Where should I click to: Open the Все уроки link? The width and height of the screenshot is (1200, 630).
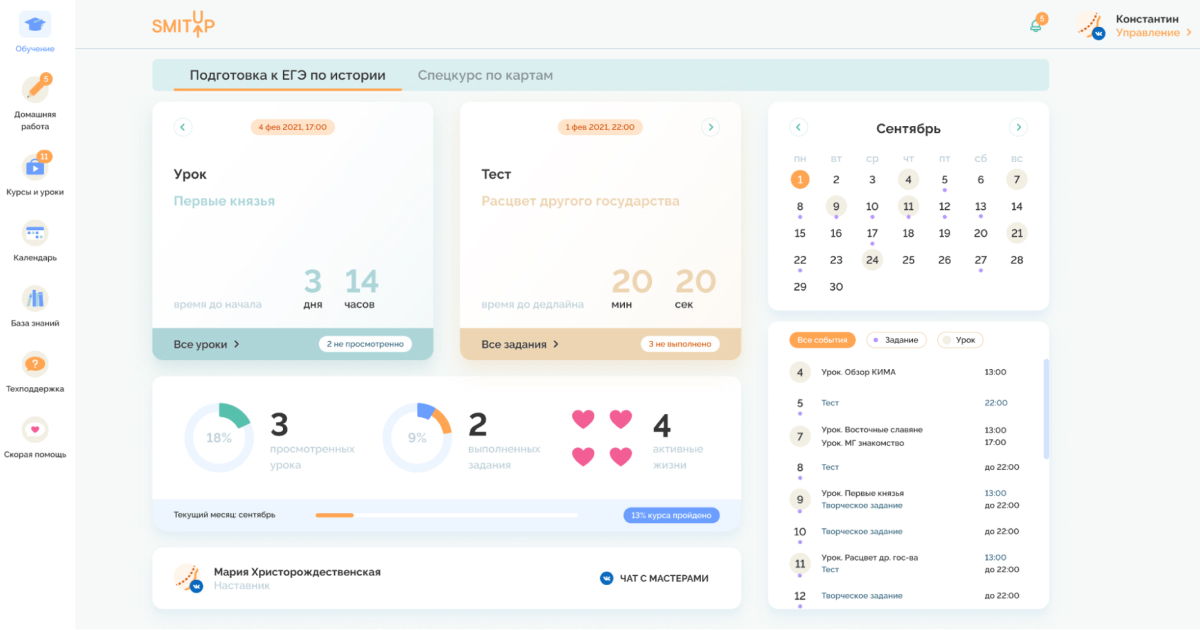pos(207,344)
